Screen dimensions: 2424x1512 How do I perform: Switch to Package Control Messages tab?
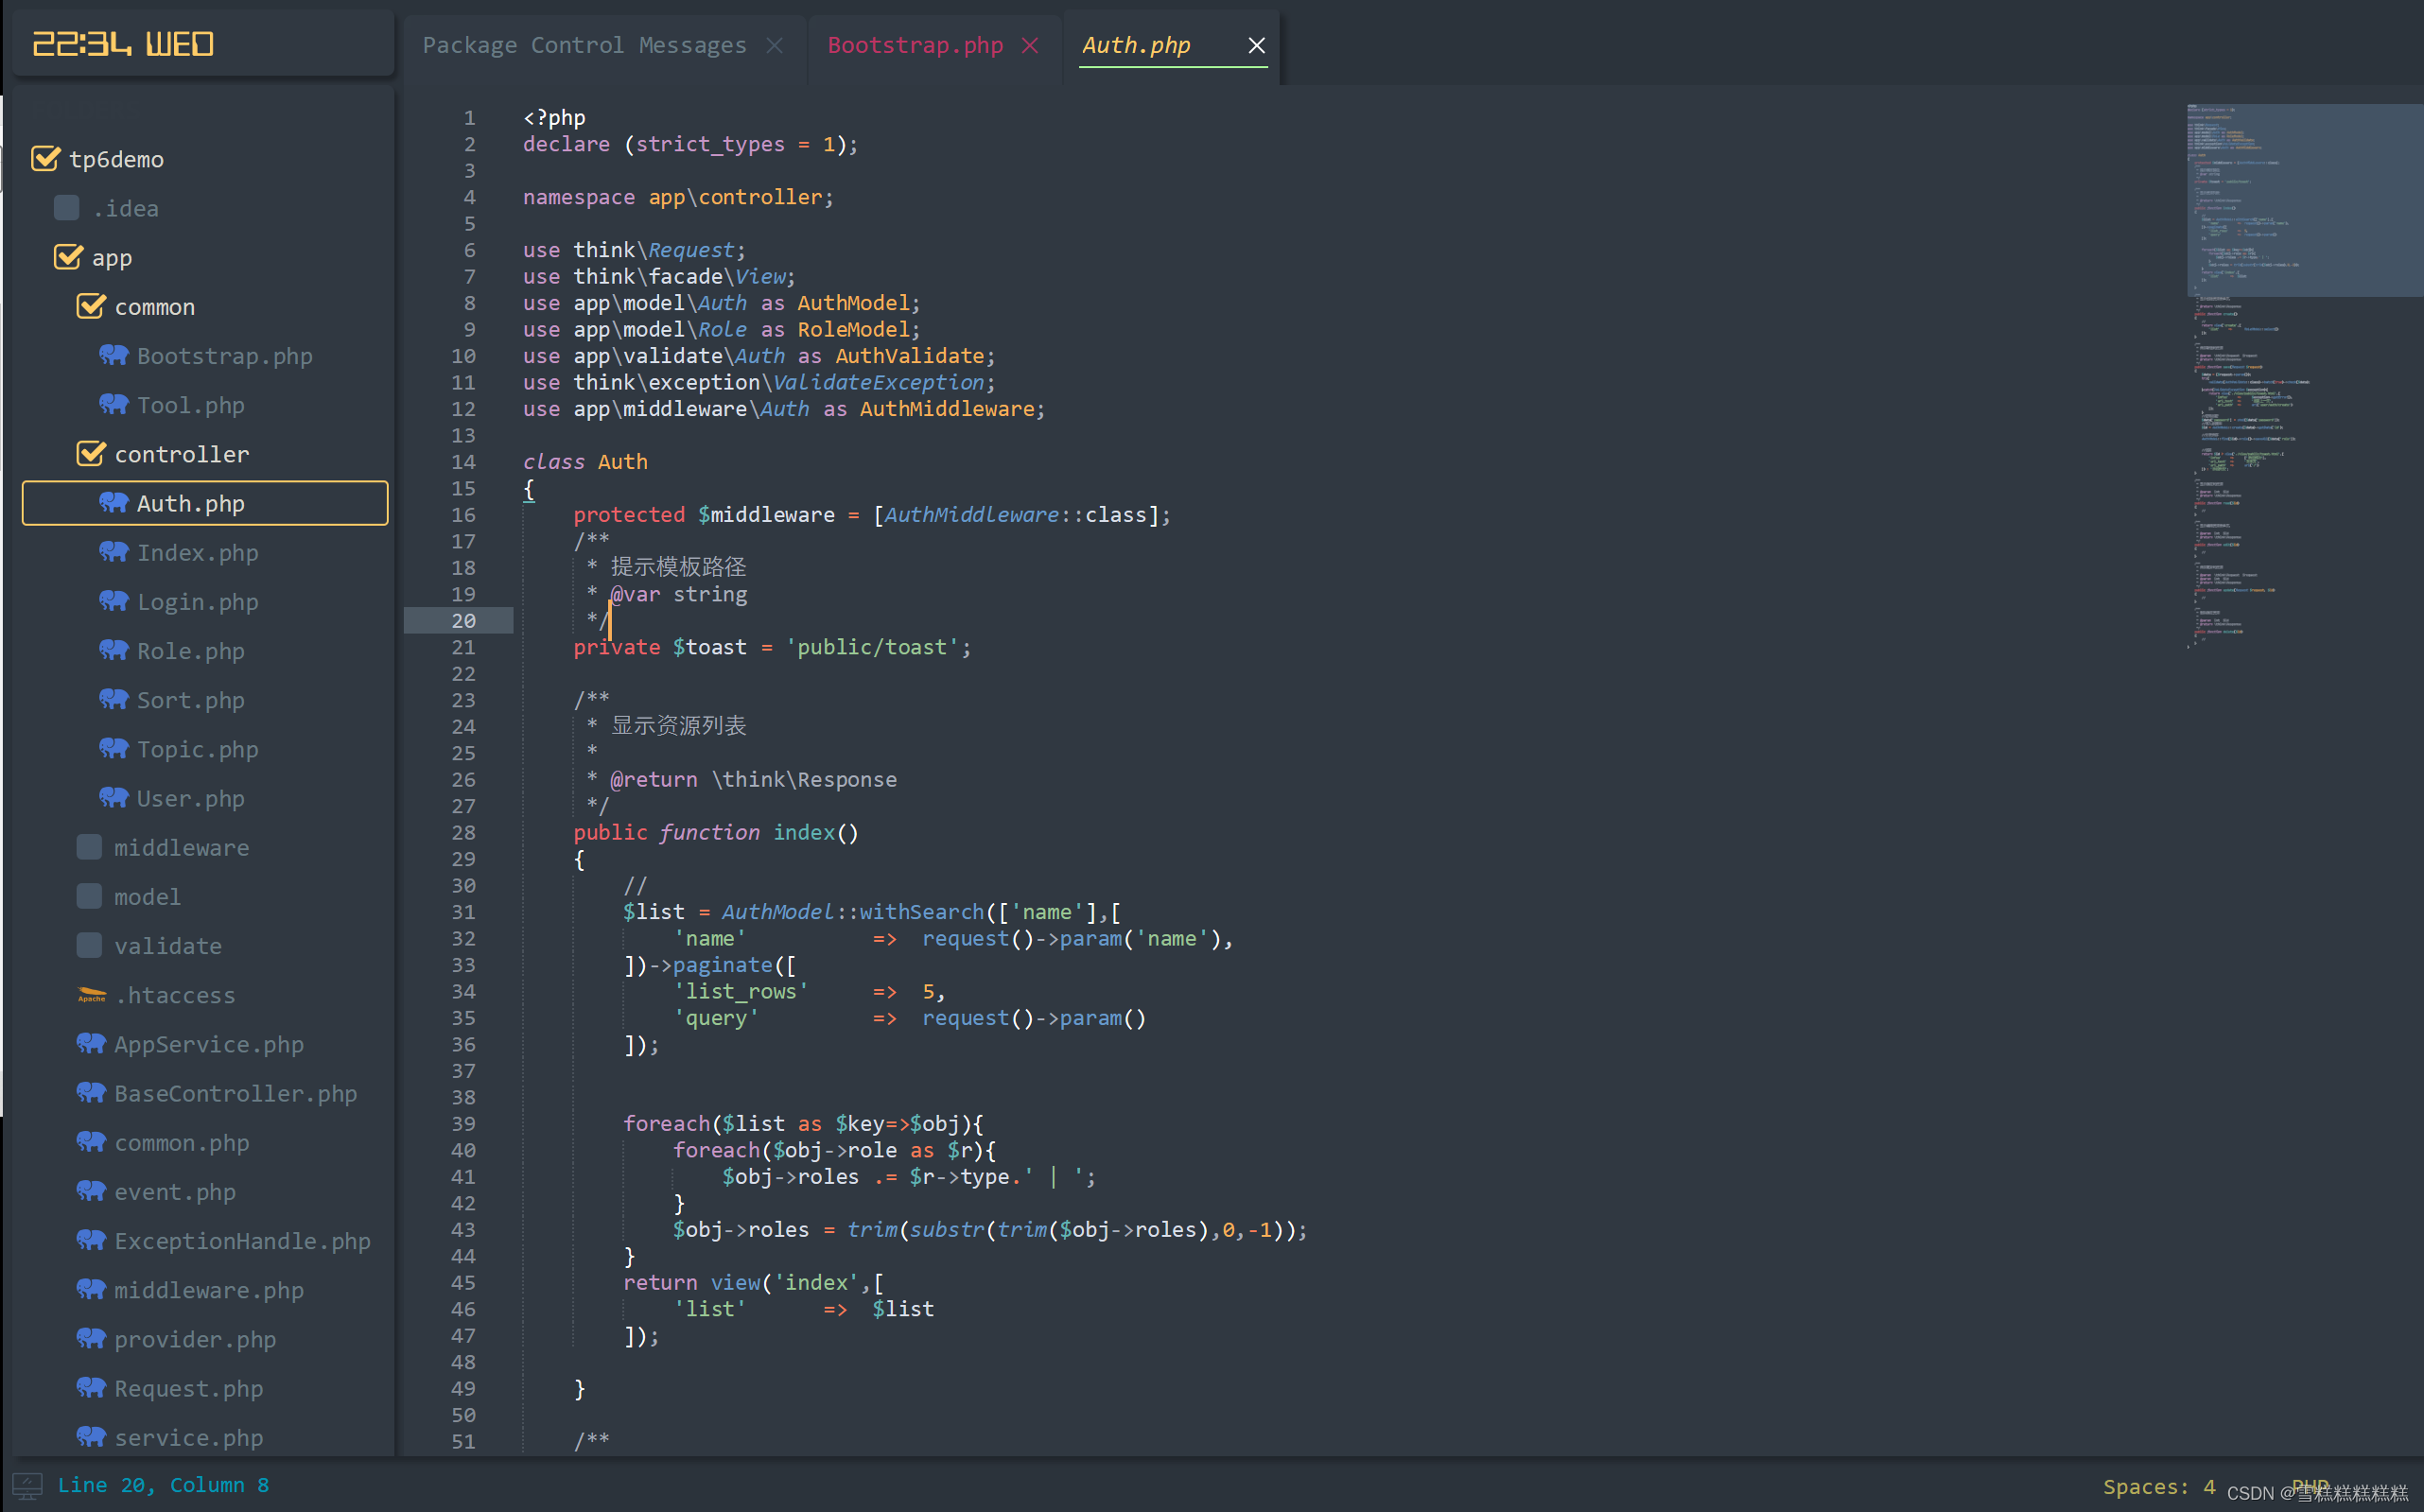tap(584, 45)
